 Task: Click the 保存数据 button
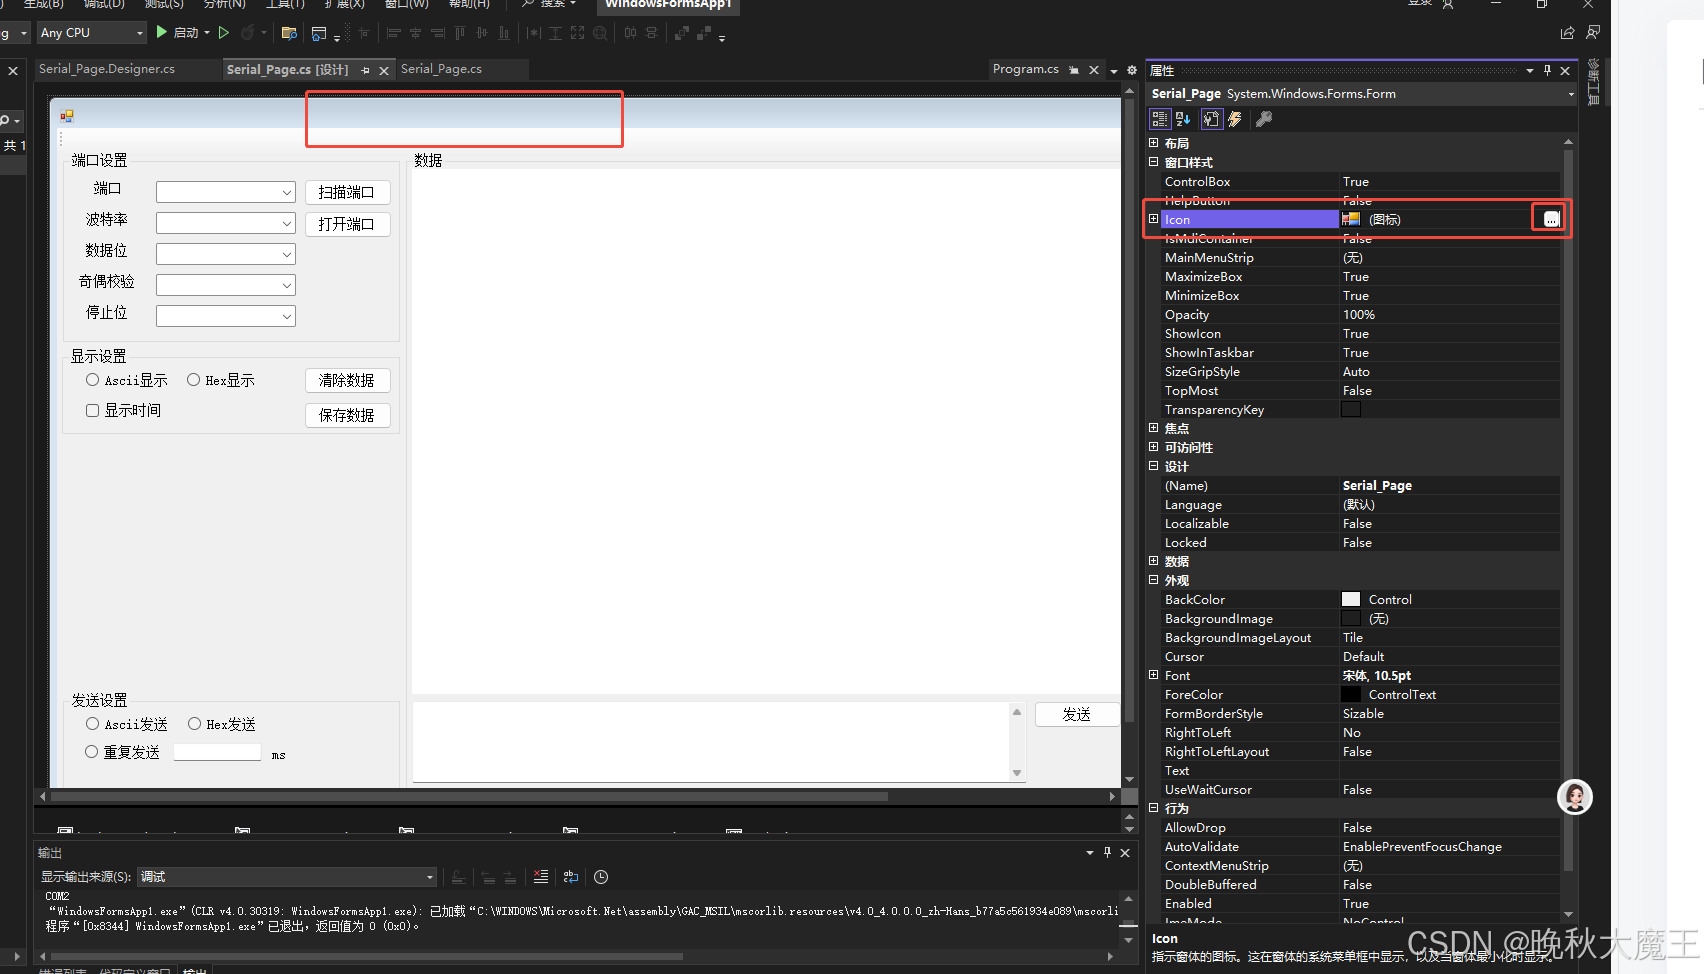click(347, 415)
